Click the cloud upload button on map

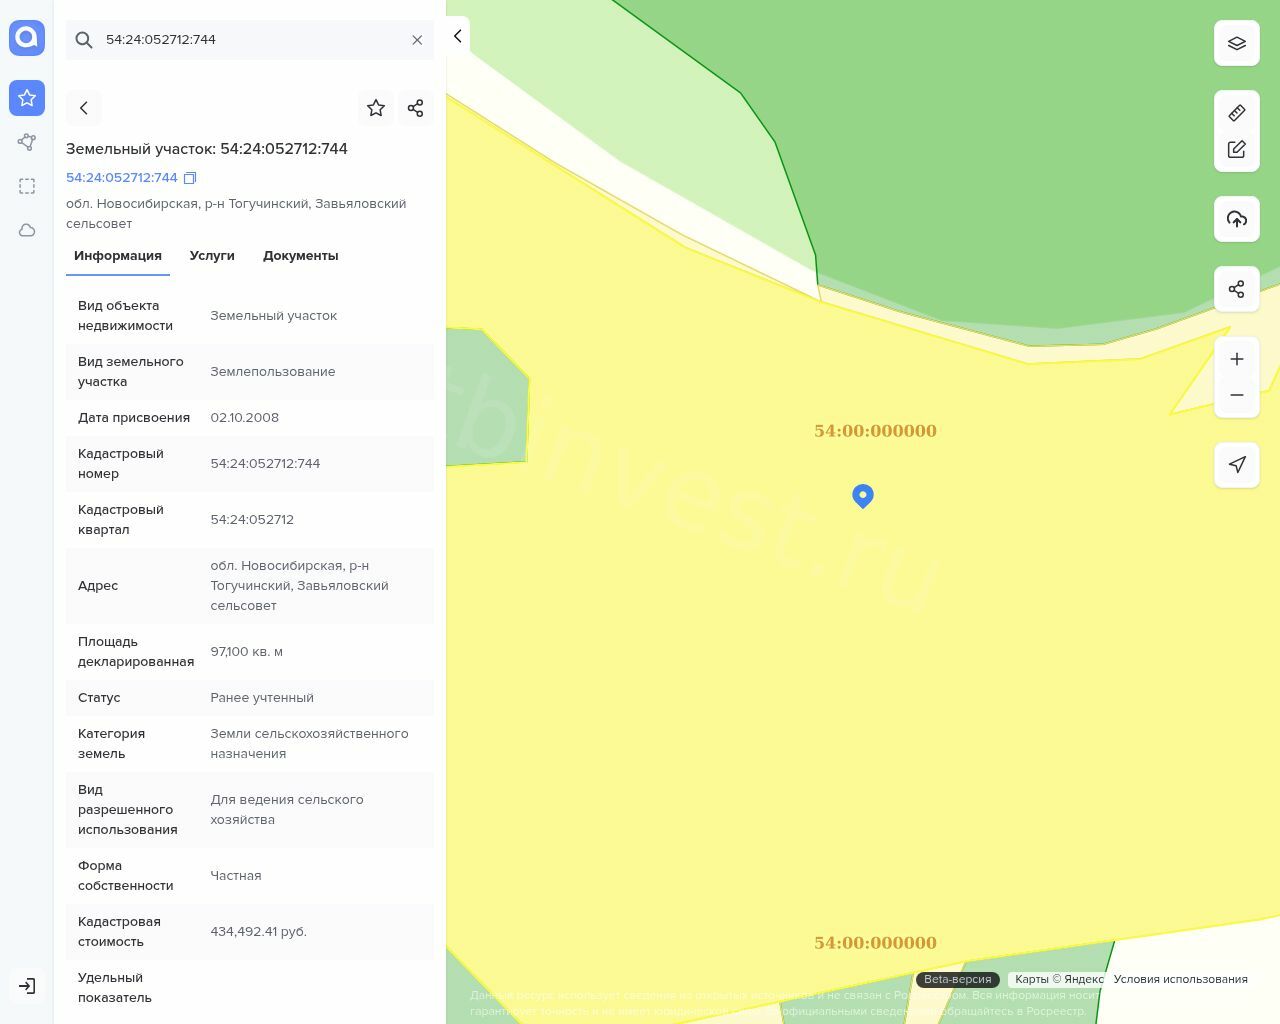[1236, 219]
